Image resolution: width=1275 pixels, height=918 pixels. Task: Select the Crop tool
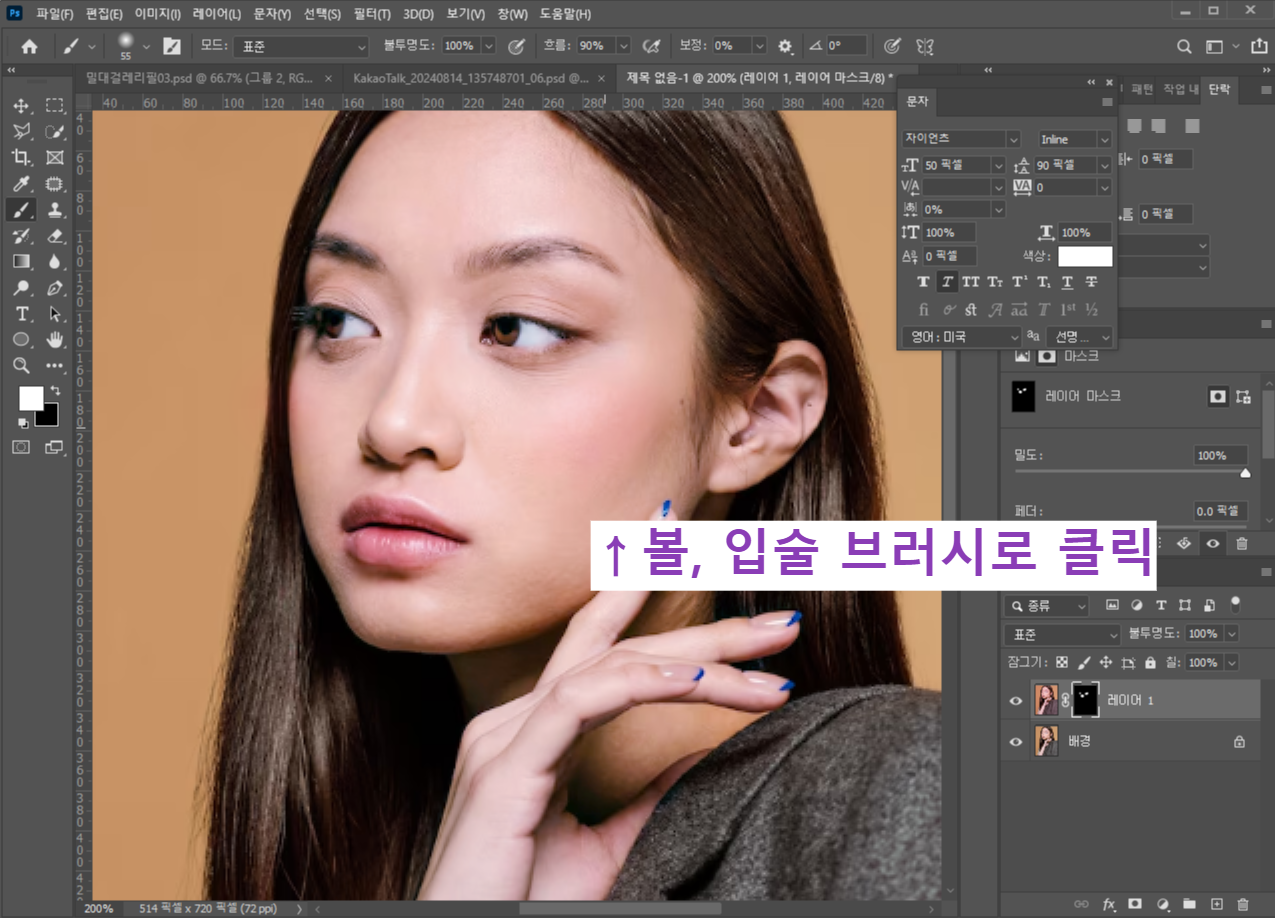22,157
